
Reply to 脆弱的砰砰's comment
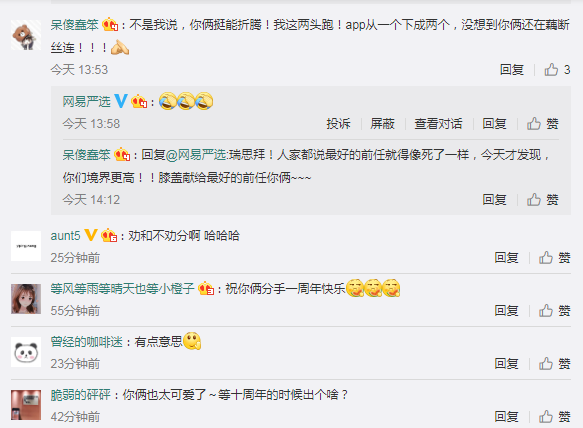[506, 416]
